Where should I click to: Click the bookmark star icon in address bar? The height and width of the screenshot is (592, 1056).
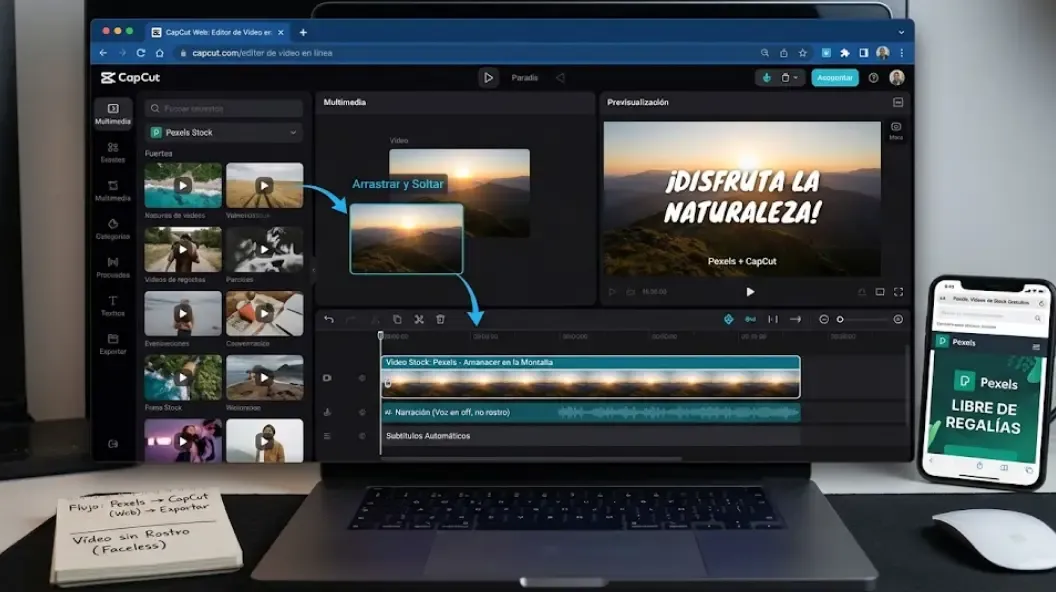803,53
